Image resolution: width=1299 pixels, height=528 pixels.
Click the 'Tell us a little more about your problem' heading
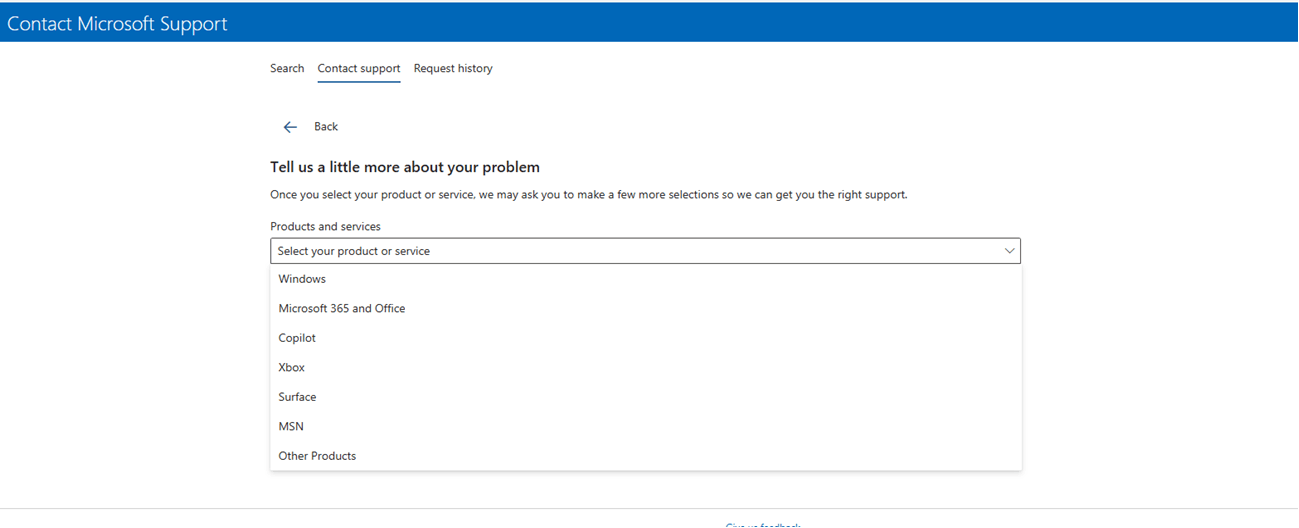(405, 167)
